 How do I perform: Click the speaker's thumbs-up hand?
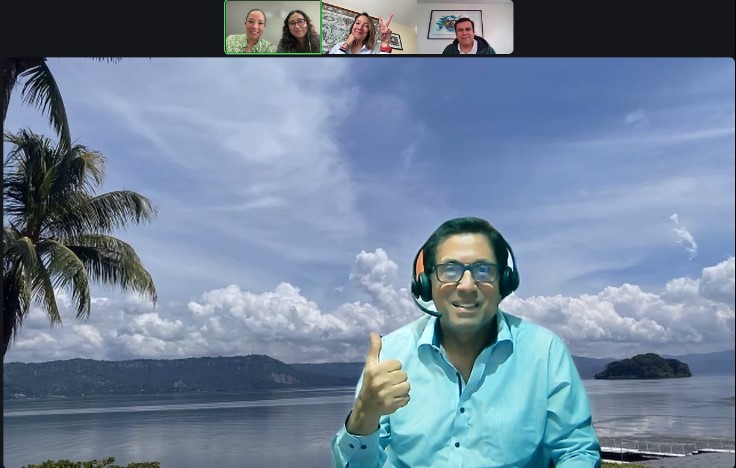[381, 381]
